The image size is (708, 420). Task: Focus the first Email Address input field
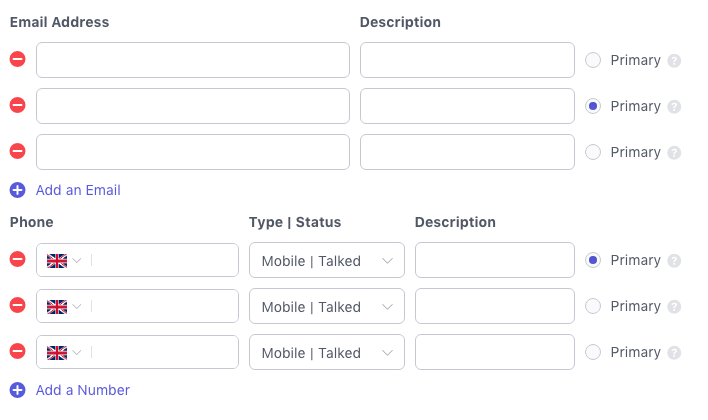(193, 60)
